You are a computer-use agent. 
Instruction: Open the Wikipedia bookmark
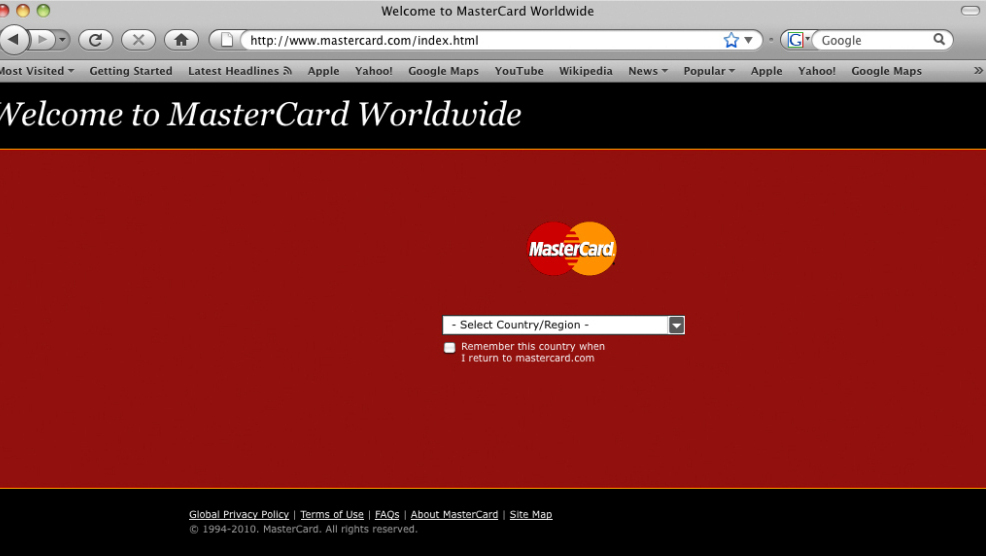[585, 71]
